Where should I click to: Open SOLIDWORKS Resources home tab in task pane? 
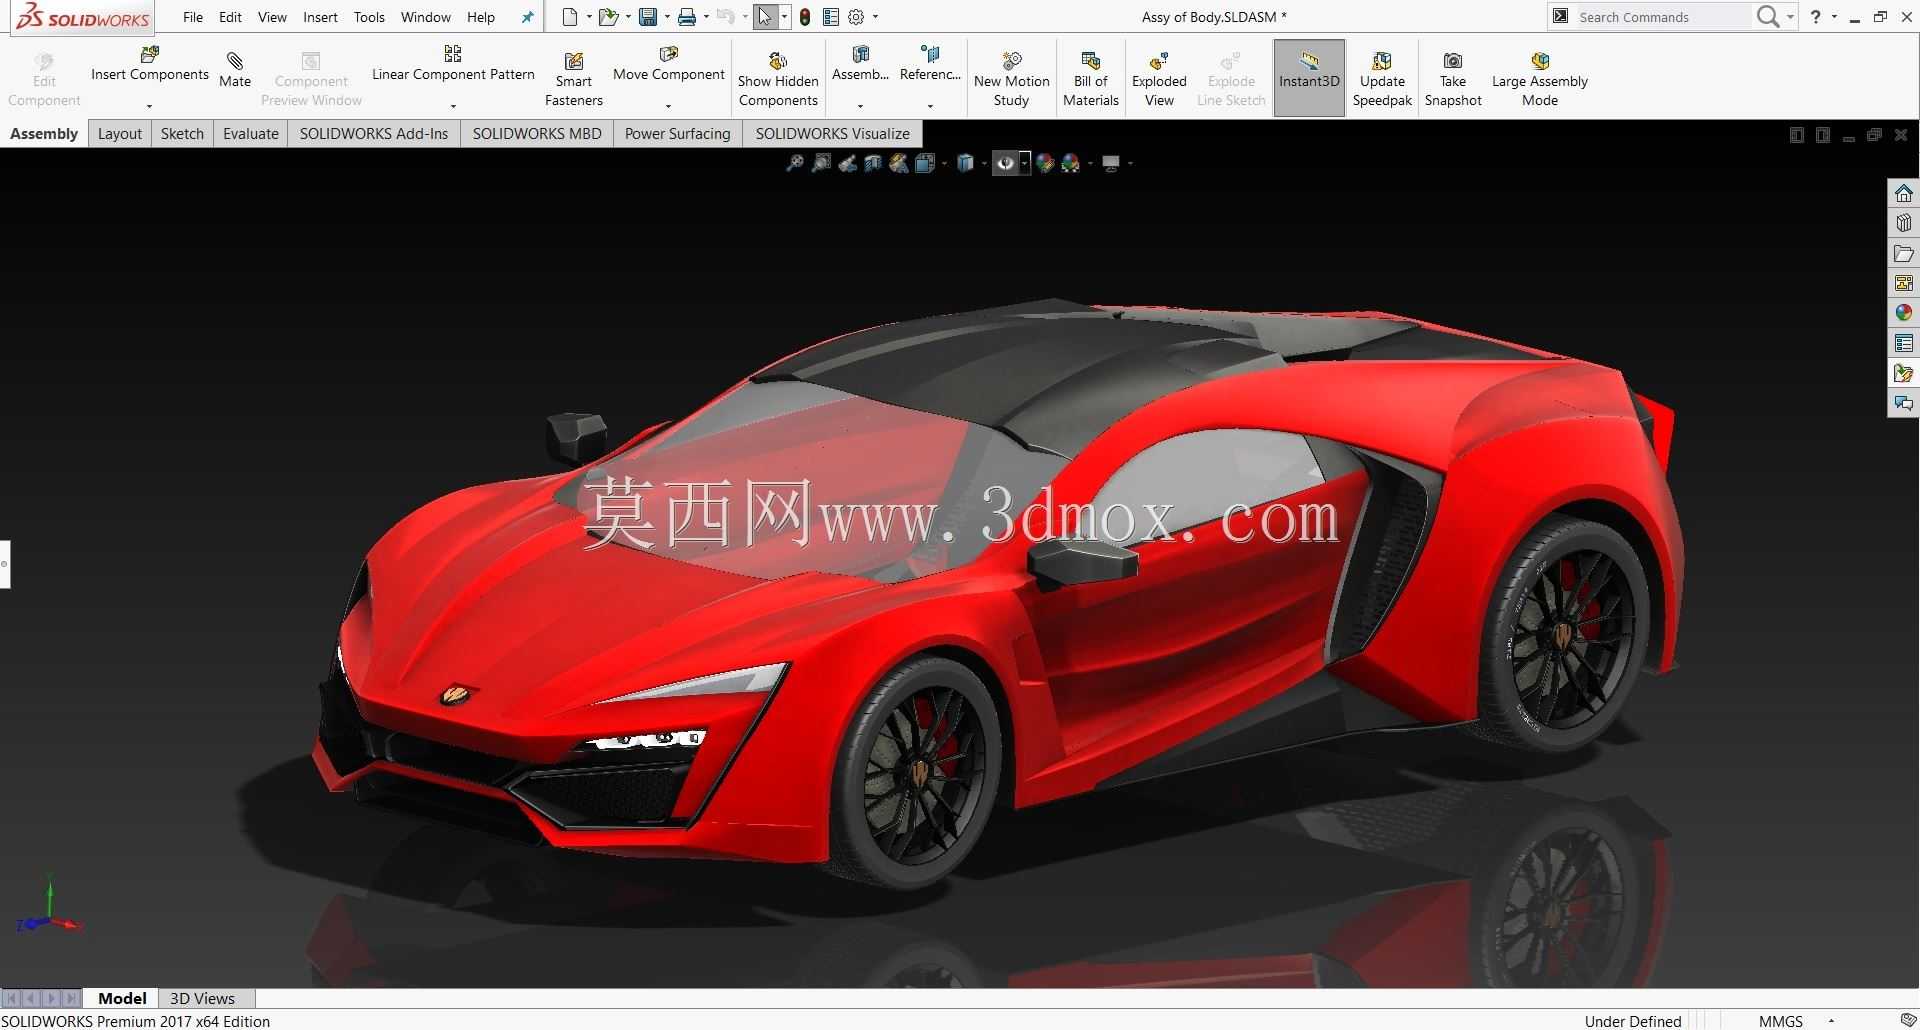[1904, 193]
